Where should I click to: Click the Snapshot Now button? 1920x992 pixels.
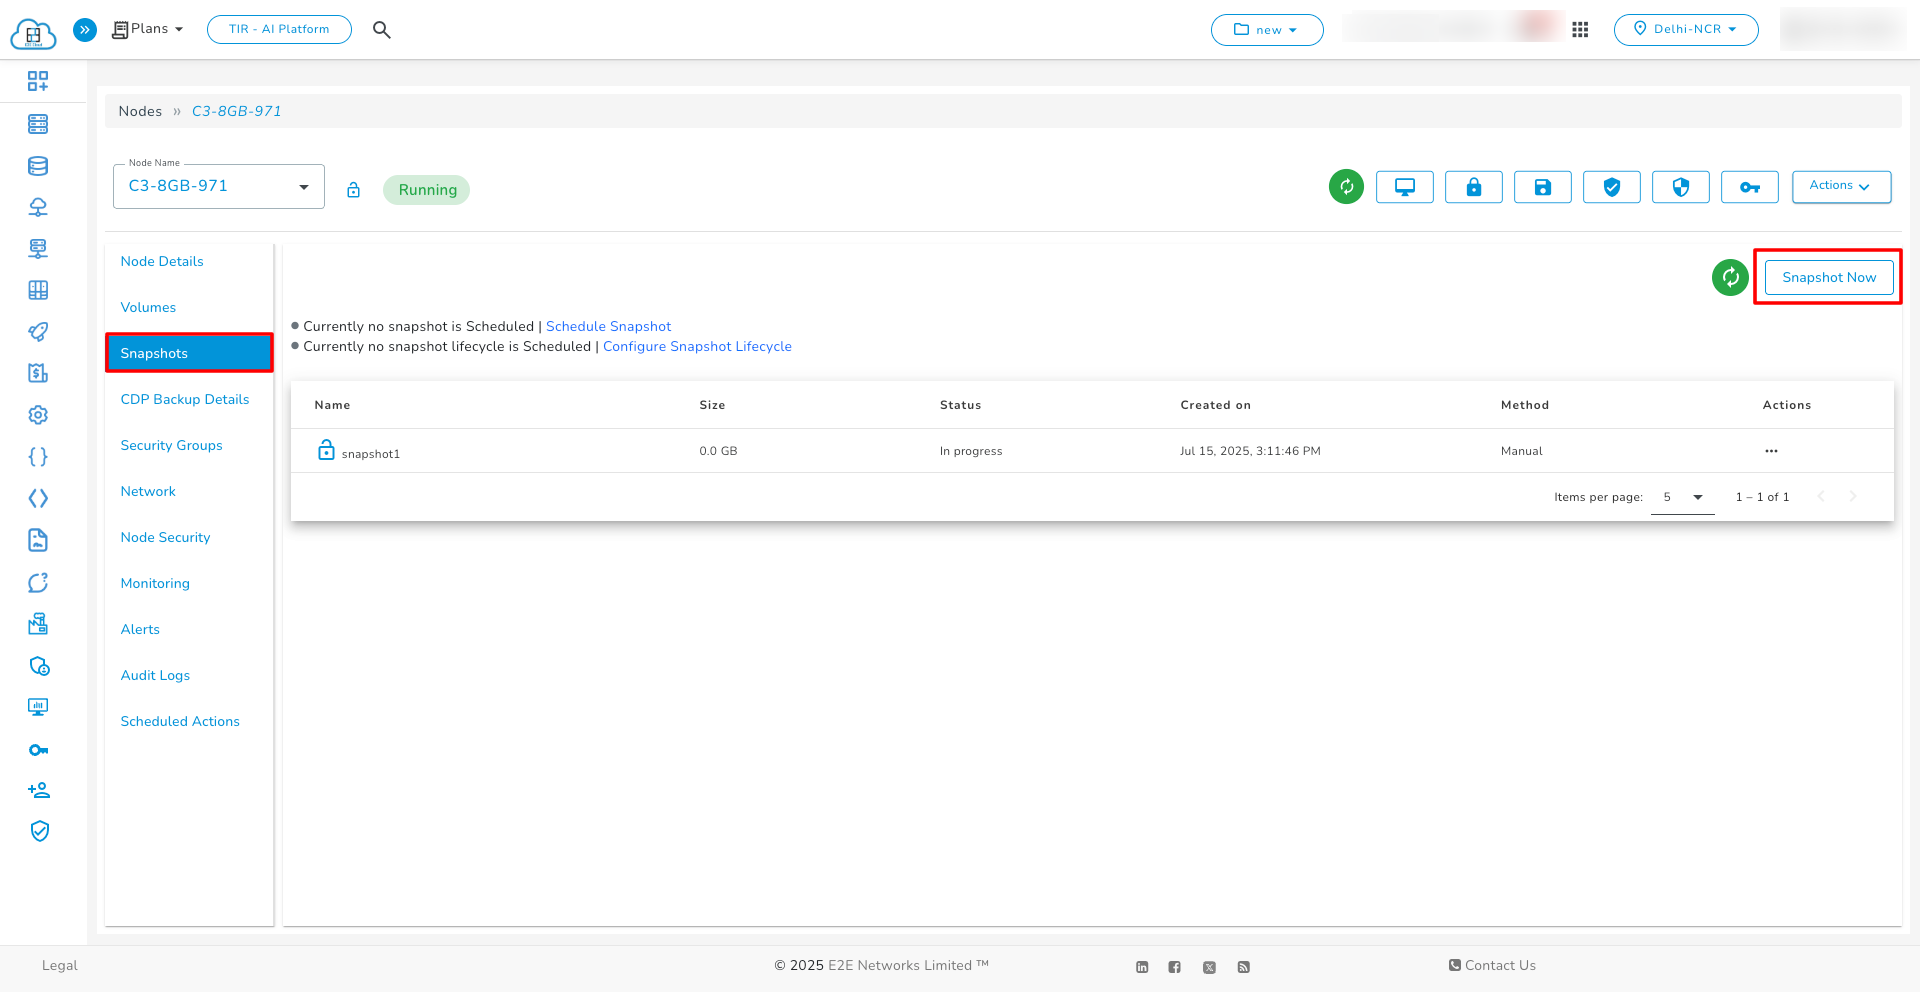(x=1828, y=277)
